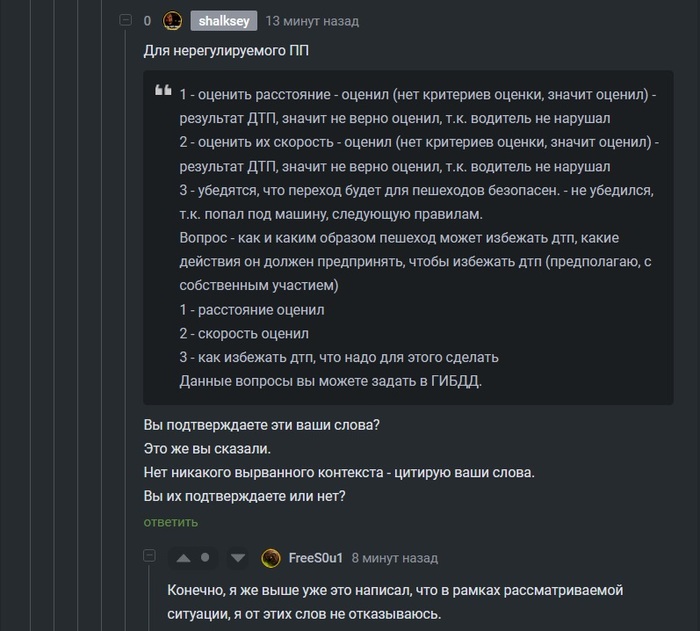Click the "ответить" reply link
This screenshot has height=631, width=700.
click(170, 522)
